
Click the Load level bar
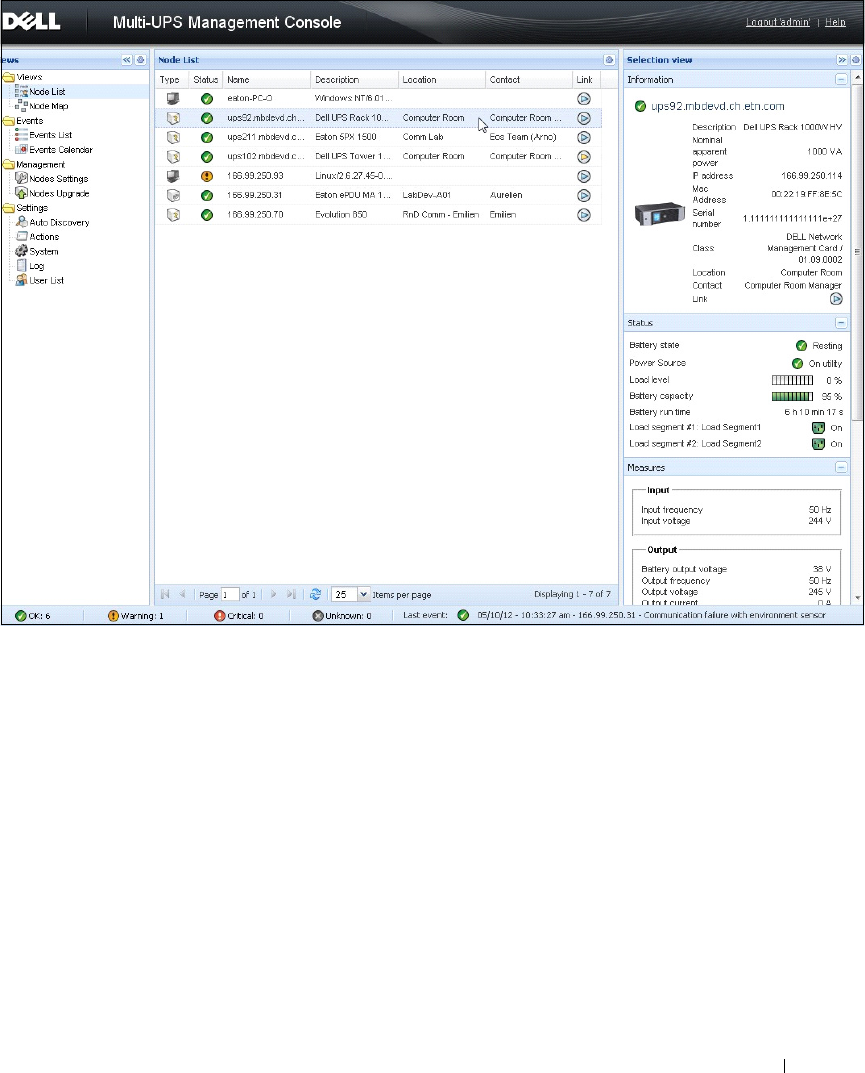click(792, 380)
